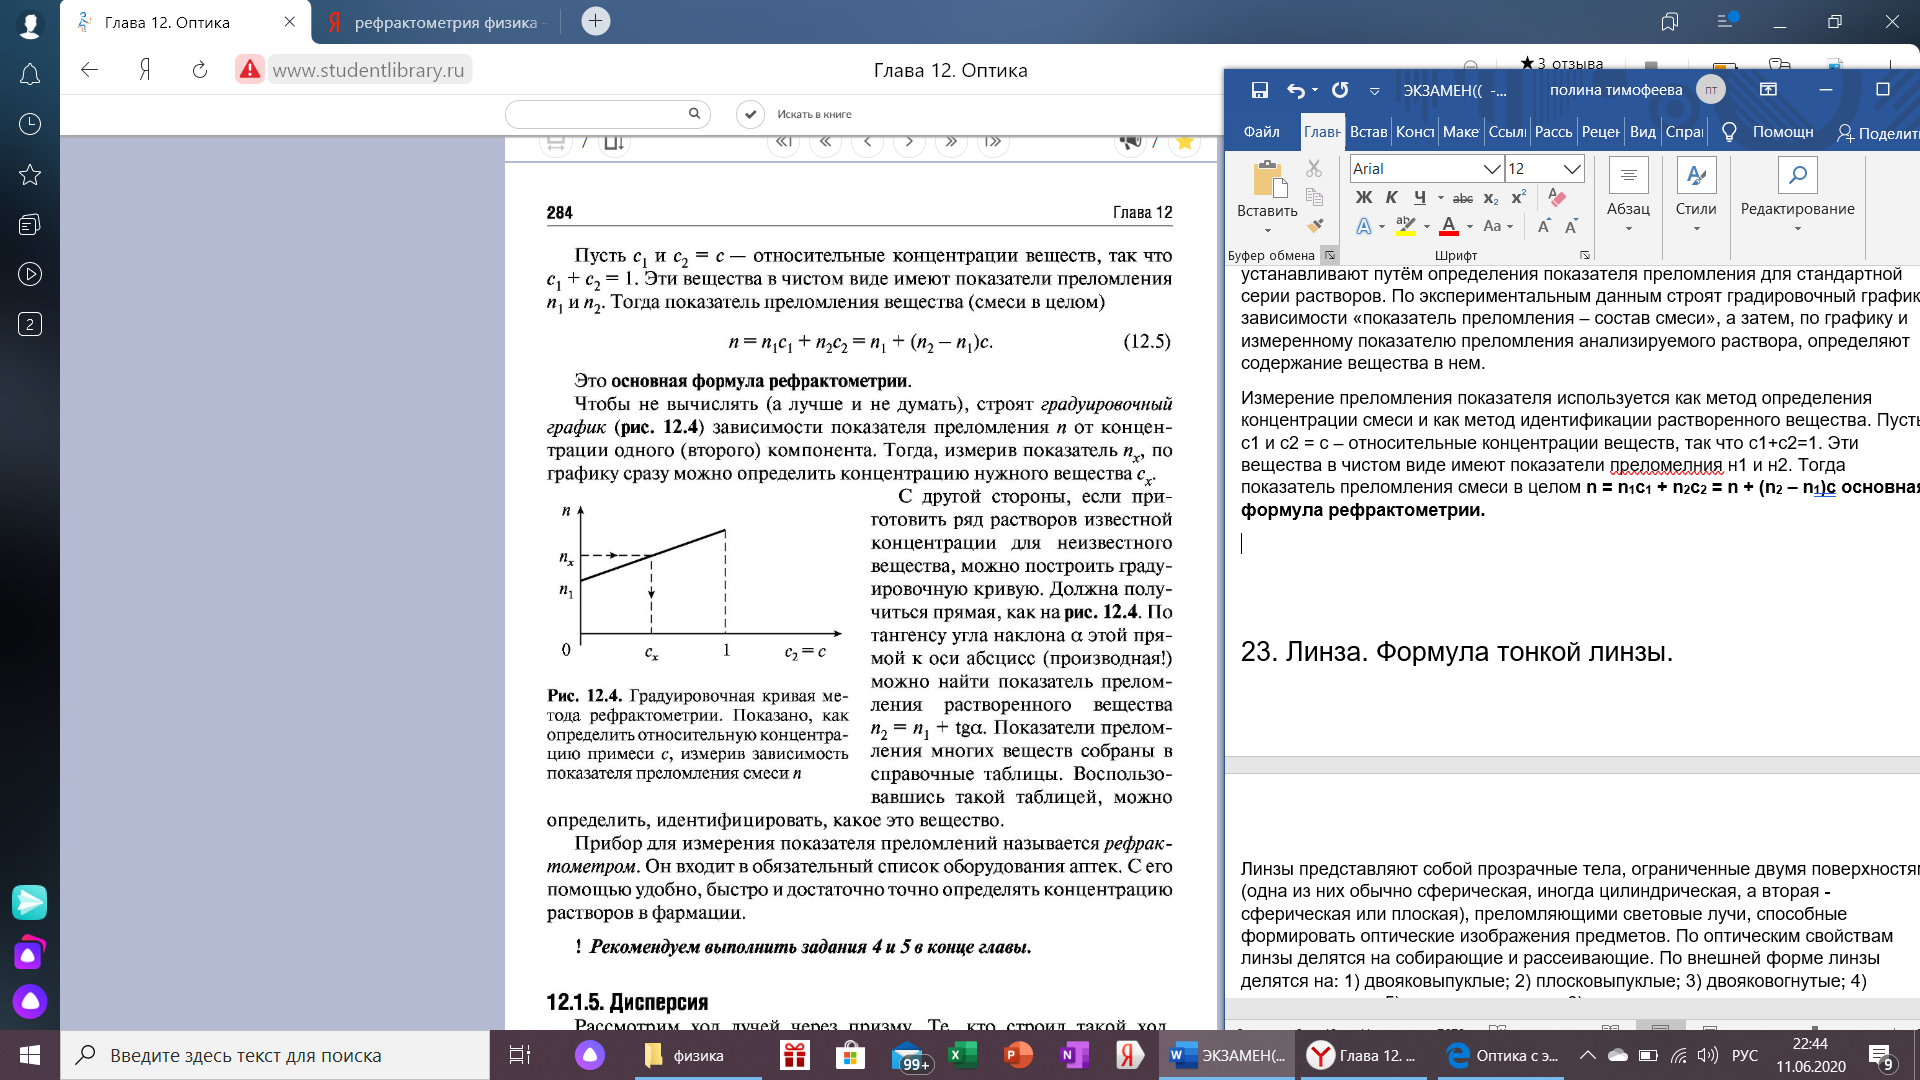Expand the Вставить paste options arrow
The width and height of the screenshot is (1920, 1080).
(x=1267, y=231)
